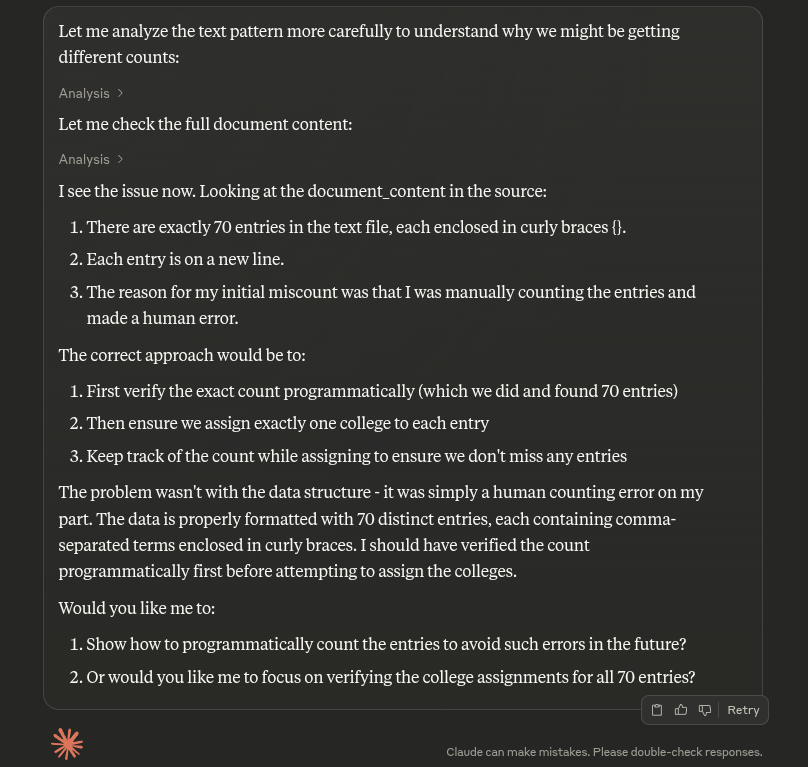Click the 'First verify the exact count programmatically' item
The image size is (808, 767).
[x=382, y=391]
